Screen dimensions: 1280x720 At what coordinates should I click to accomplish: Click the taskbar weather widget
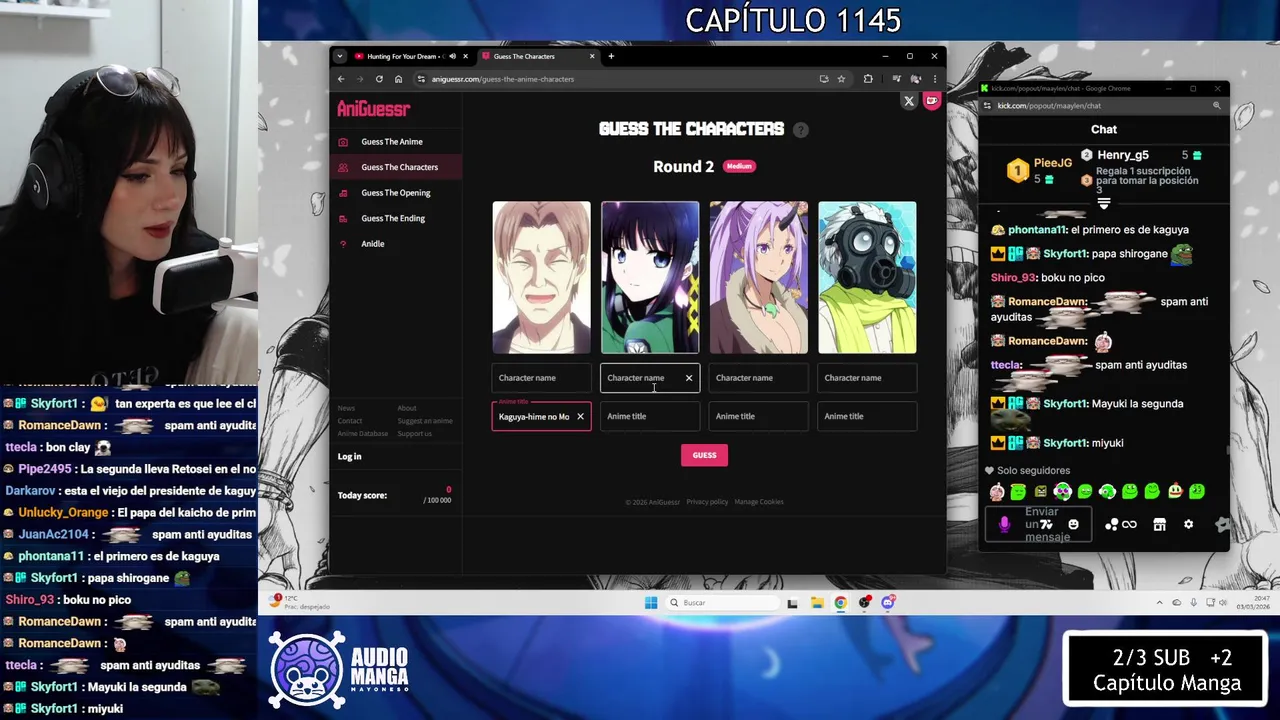click(x=298, y=601)
